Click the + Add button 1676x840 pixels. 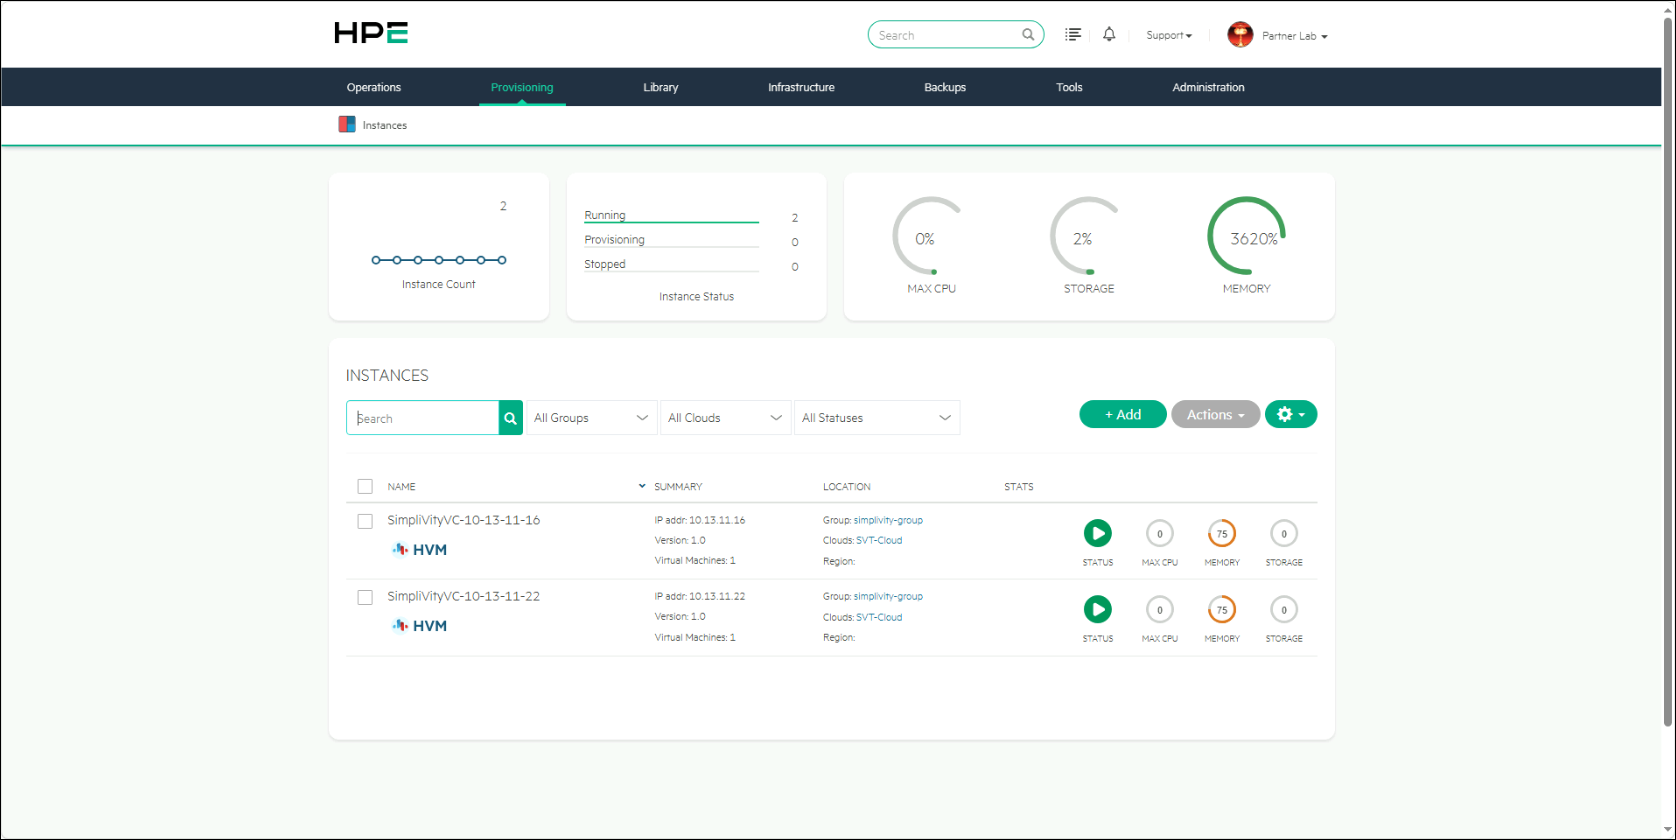(1123, 414)
